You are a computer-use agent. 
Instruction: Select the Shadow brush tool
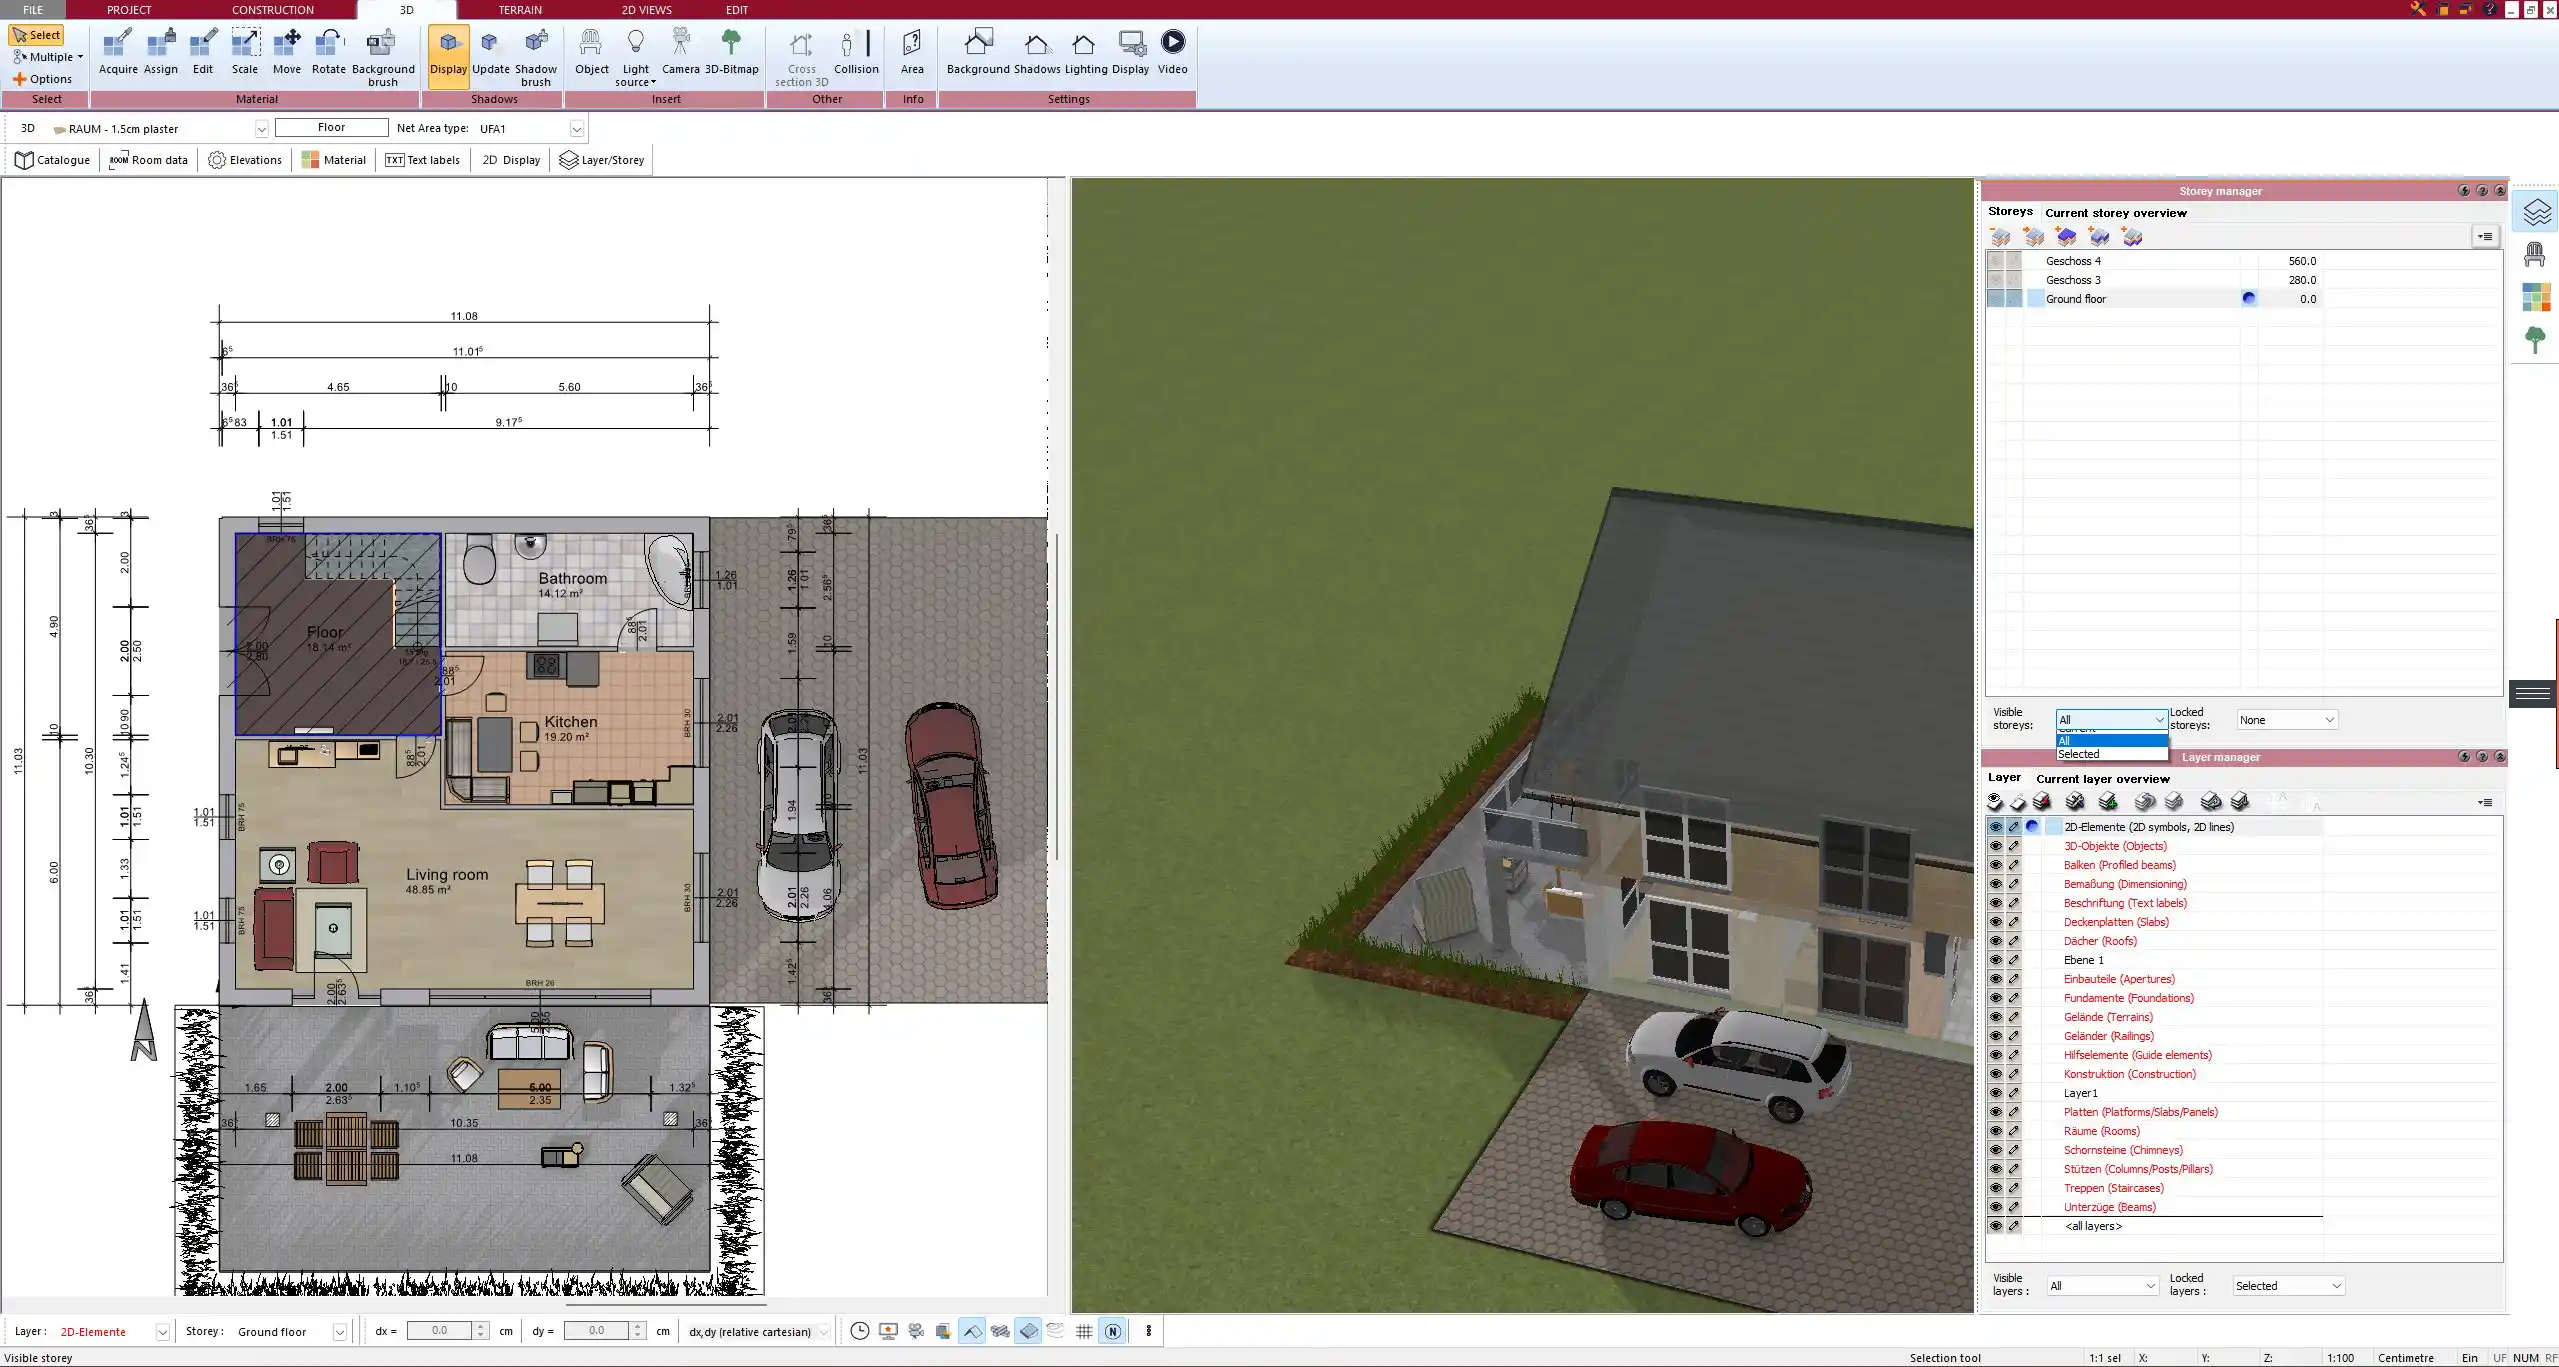pyautogui.click(x=536, y=58)
